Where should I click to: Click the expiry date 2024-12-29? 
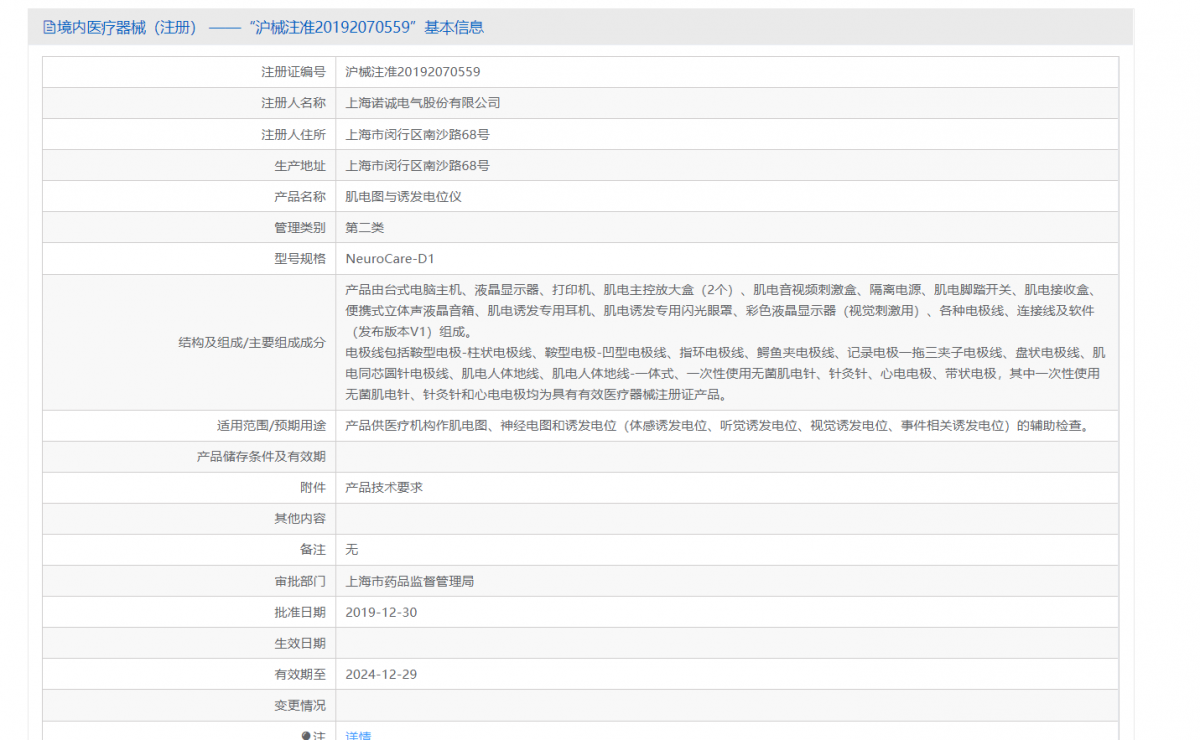point(381,674)
